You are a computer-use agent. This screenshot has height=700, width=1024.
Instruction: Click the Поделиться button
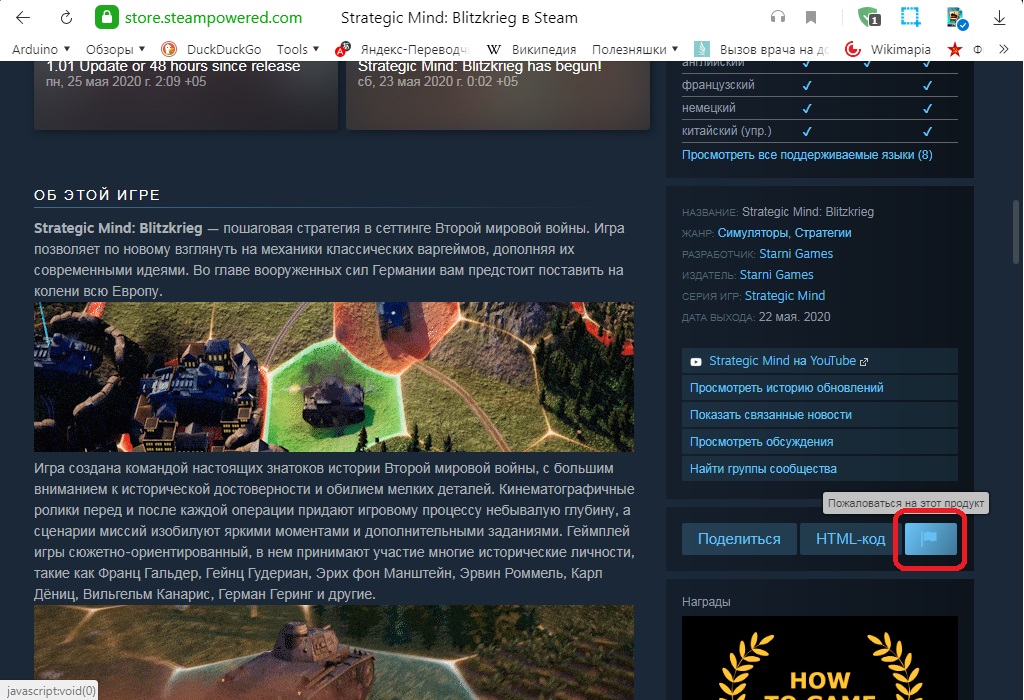tap(739, 539)
